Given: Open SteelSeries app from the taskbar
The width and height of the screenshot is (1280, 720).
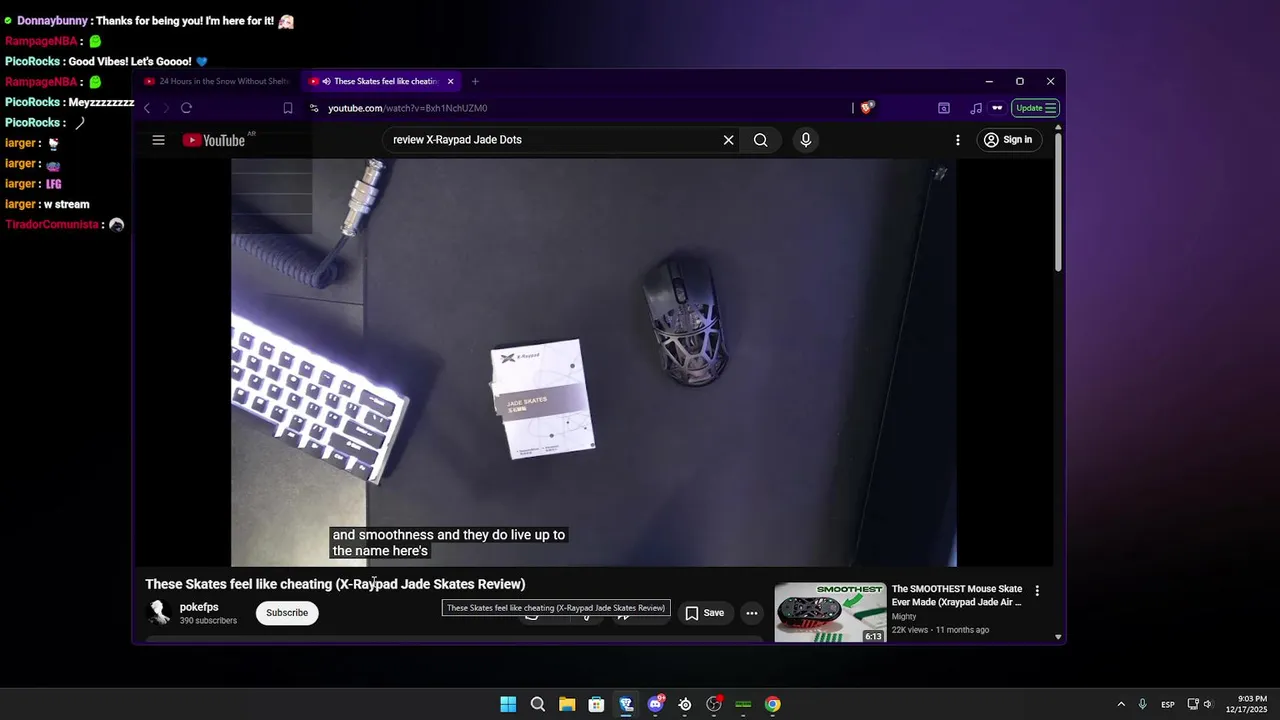Looking at the screenshot, I should 685,704.
